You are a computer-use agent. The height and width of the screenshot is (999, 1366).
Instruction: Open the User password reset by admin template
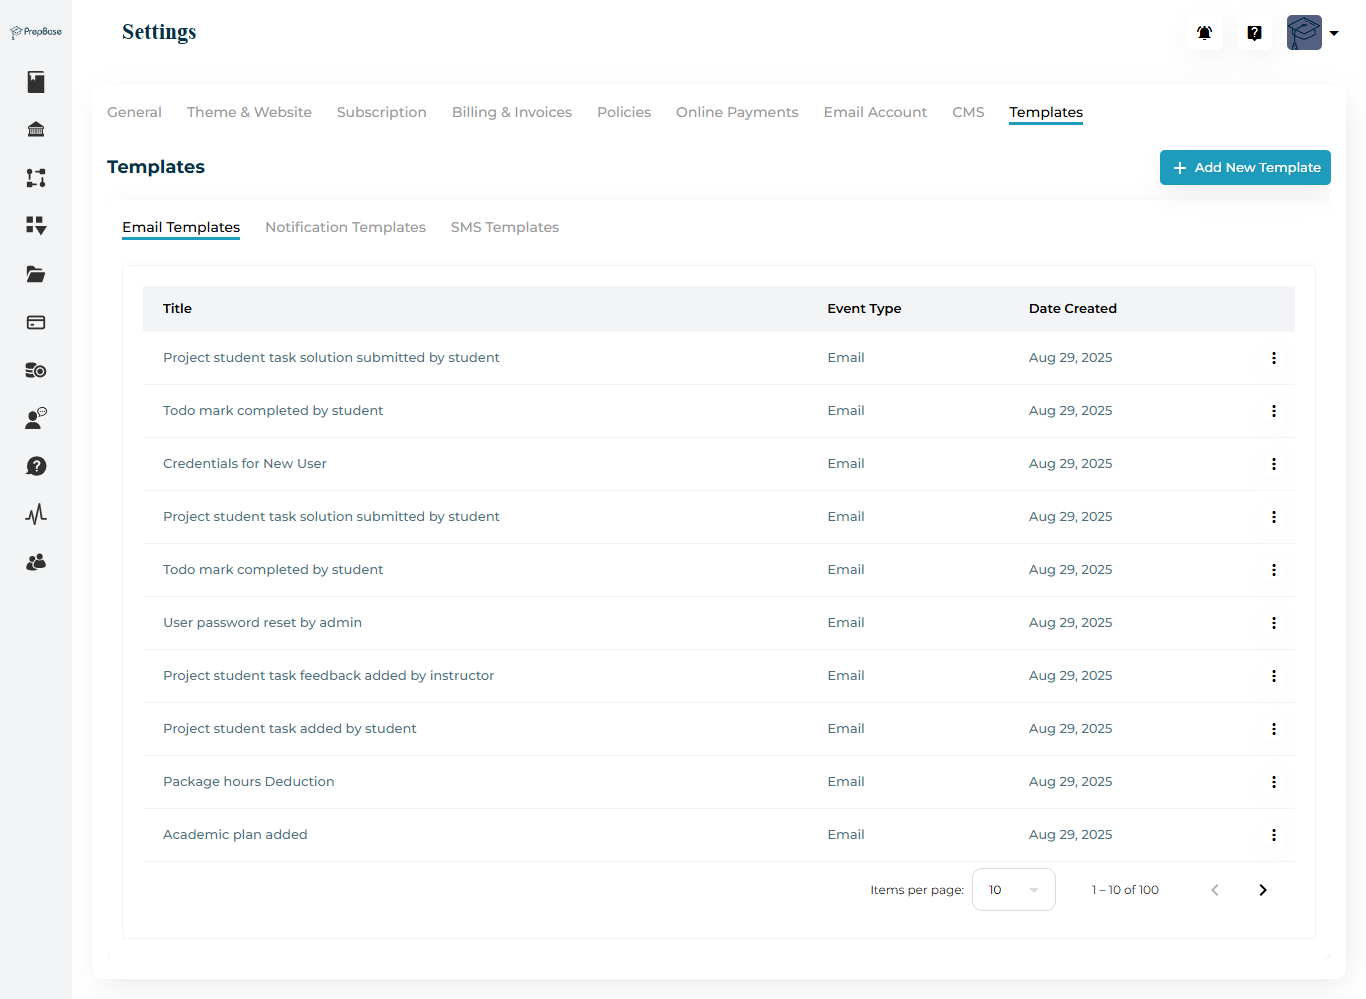point(262,623)
